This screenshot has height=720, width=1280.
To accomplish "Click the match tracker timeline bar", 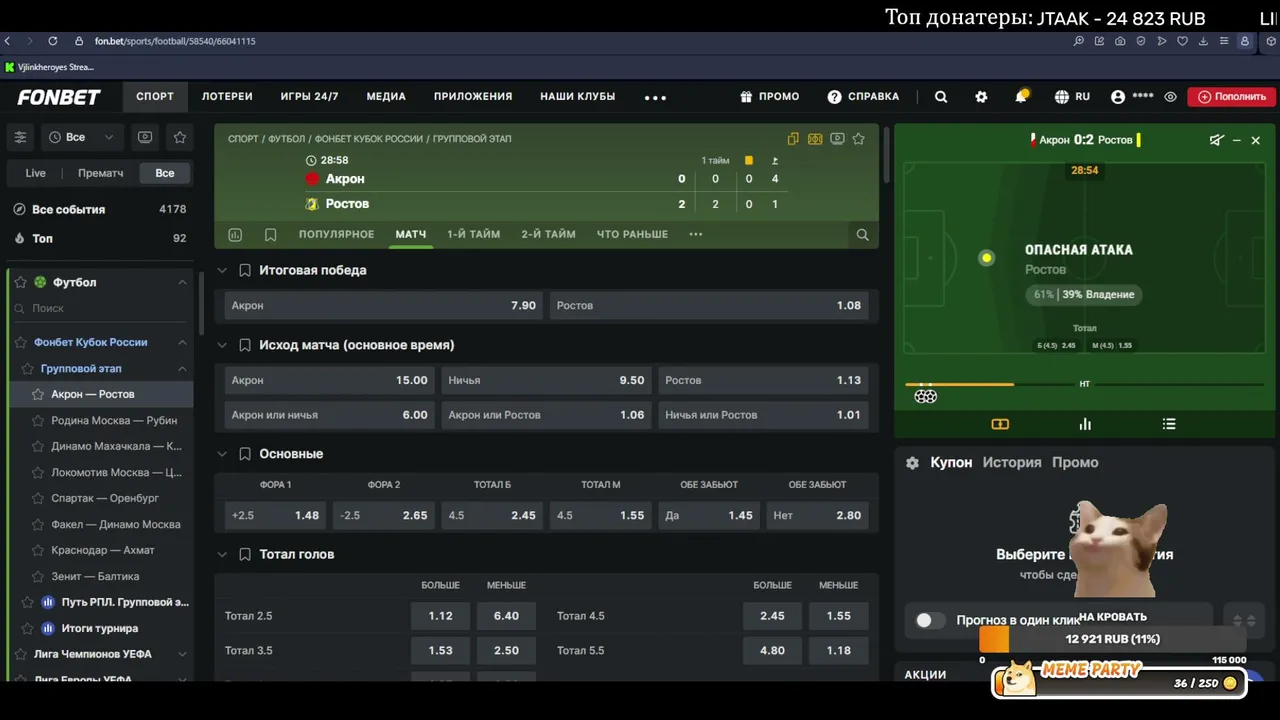I will click(1084, 384).
